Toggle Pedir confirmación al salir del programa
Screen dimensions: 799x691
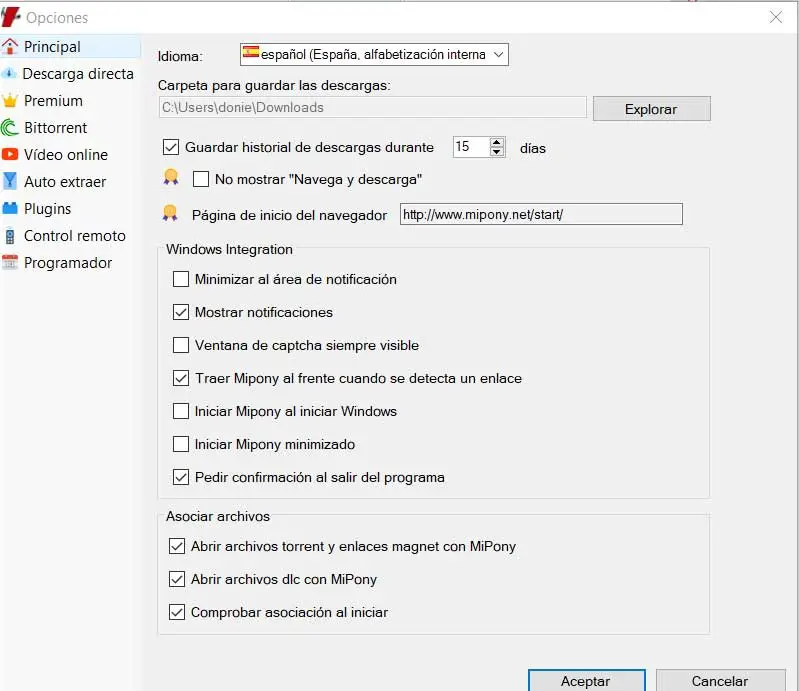(181, 477)
